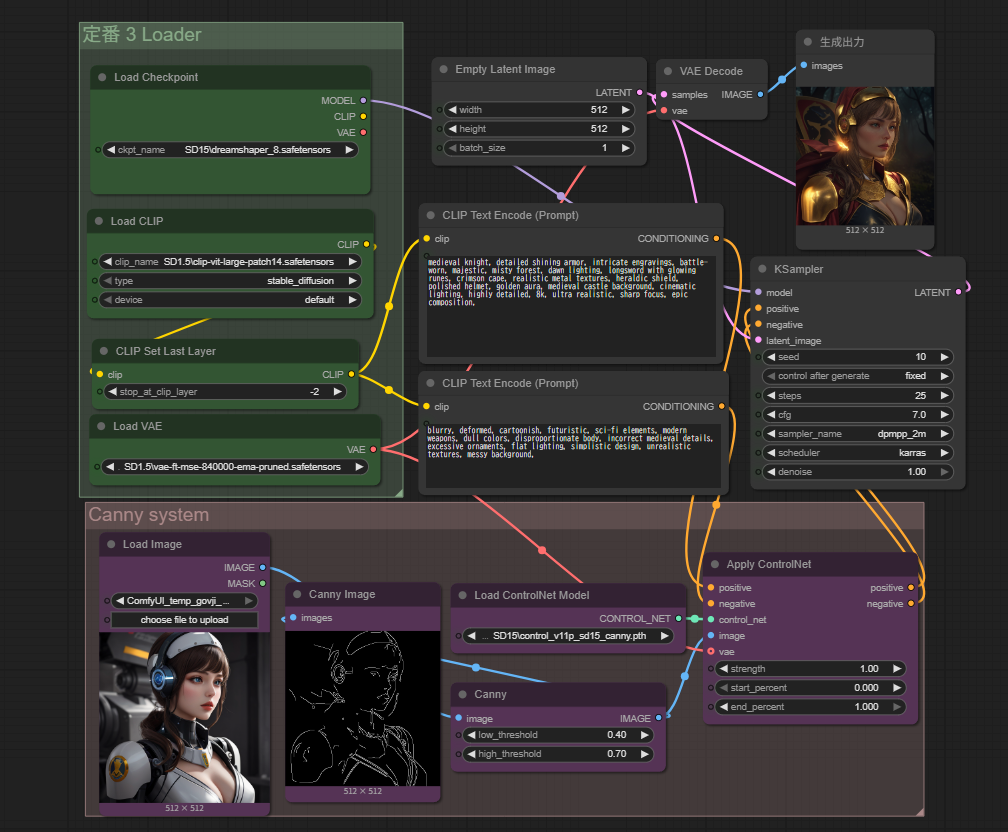Click the 'choose file to upload' button
The image size is (1008, 832).
pos(184,620)
